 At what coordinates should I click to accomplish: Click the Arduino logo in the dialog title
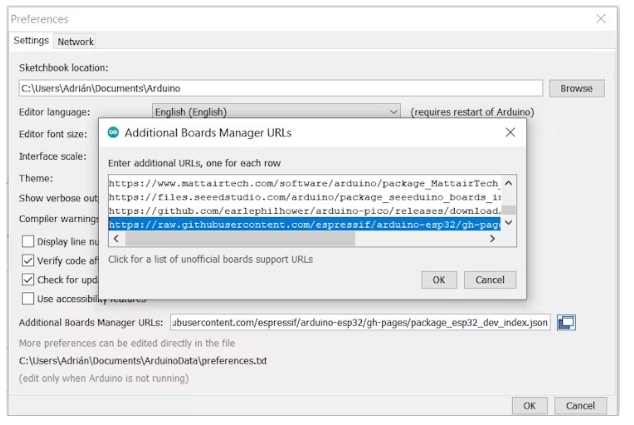click(x=114, y=132)
